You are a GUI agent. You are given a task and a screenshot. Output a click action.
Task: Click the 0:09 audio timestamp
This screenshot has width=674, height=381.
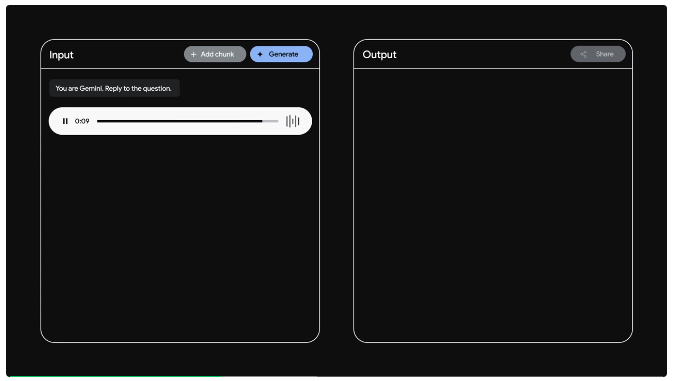tap(82, 121)
